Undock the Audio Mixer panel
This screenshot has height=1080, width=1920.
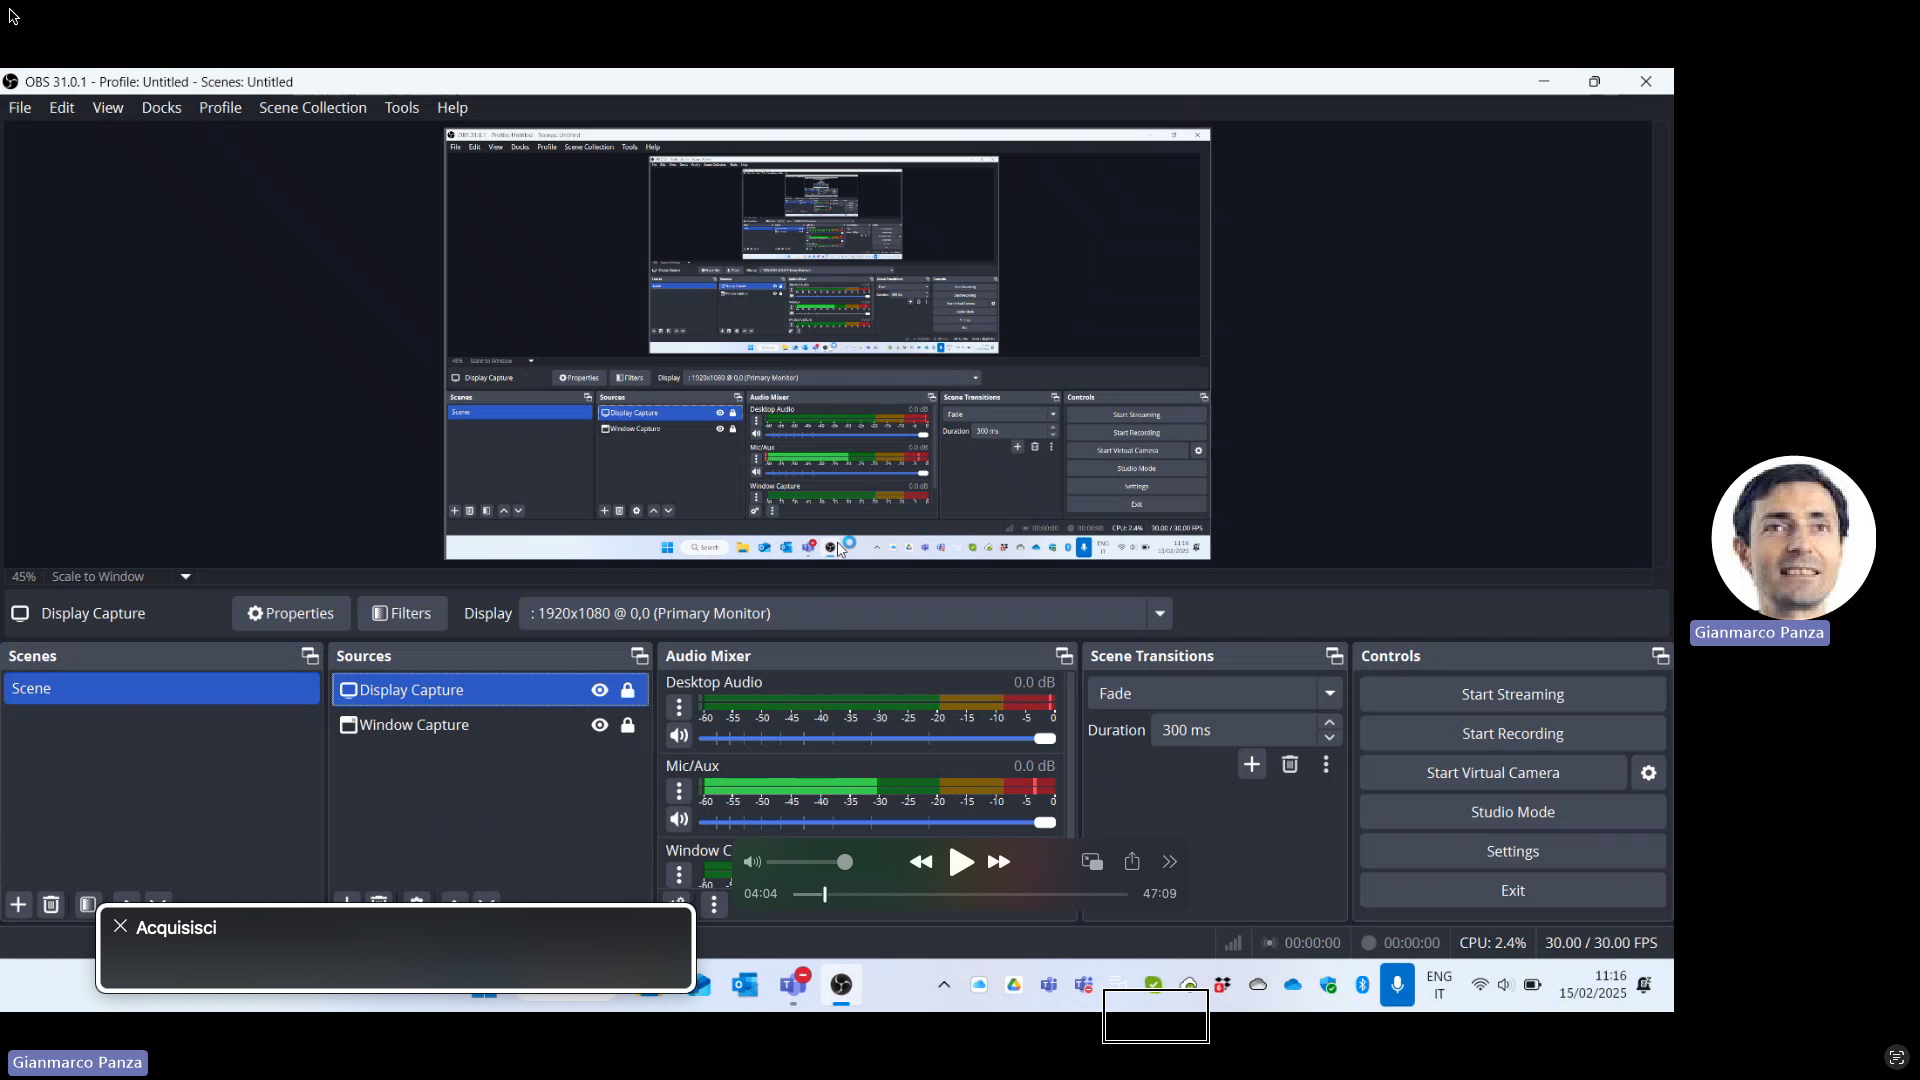coord(1064,656)
